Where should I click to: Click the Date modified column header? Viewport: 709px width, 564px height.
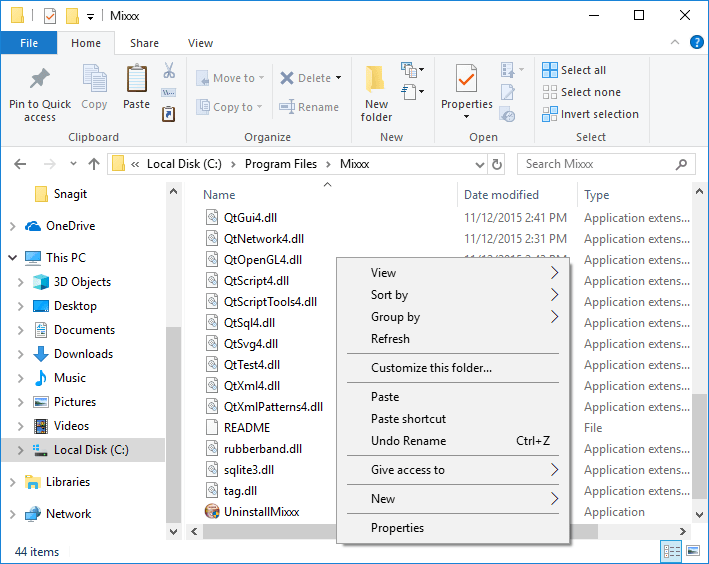click(x=517, y=195)
